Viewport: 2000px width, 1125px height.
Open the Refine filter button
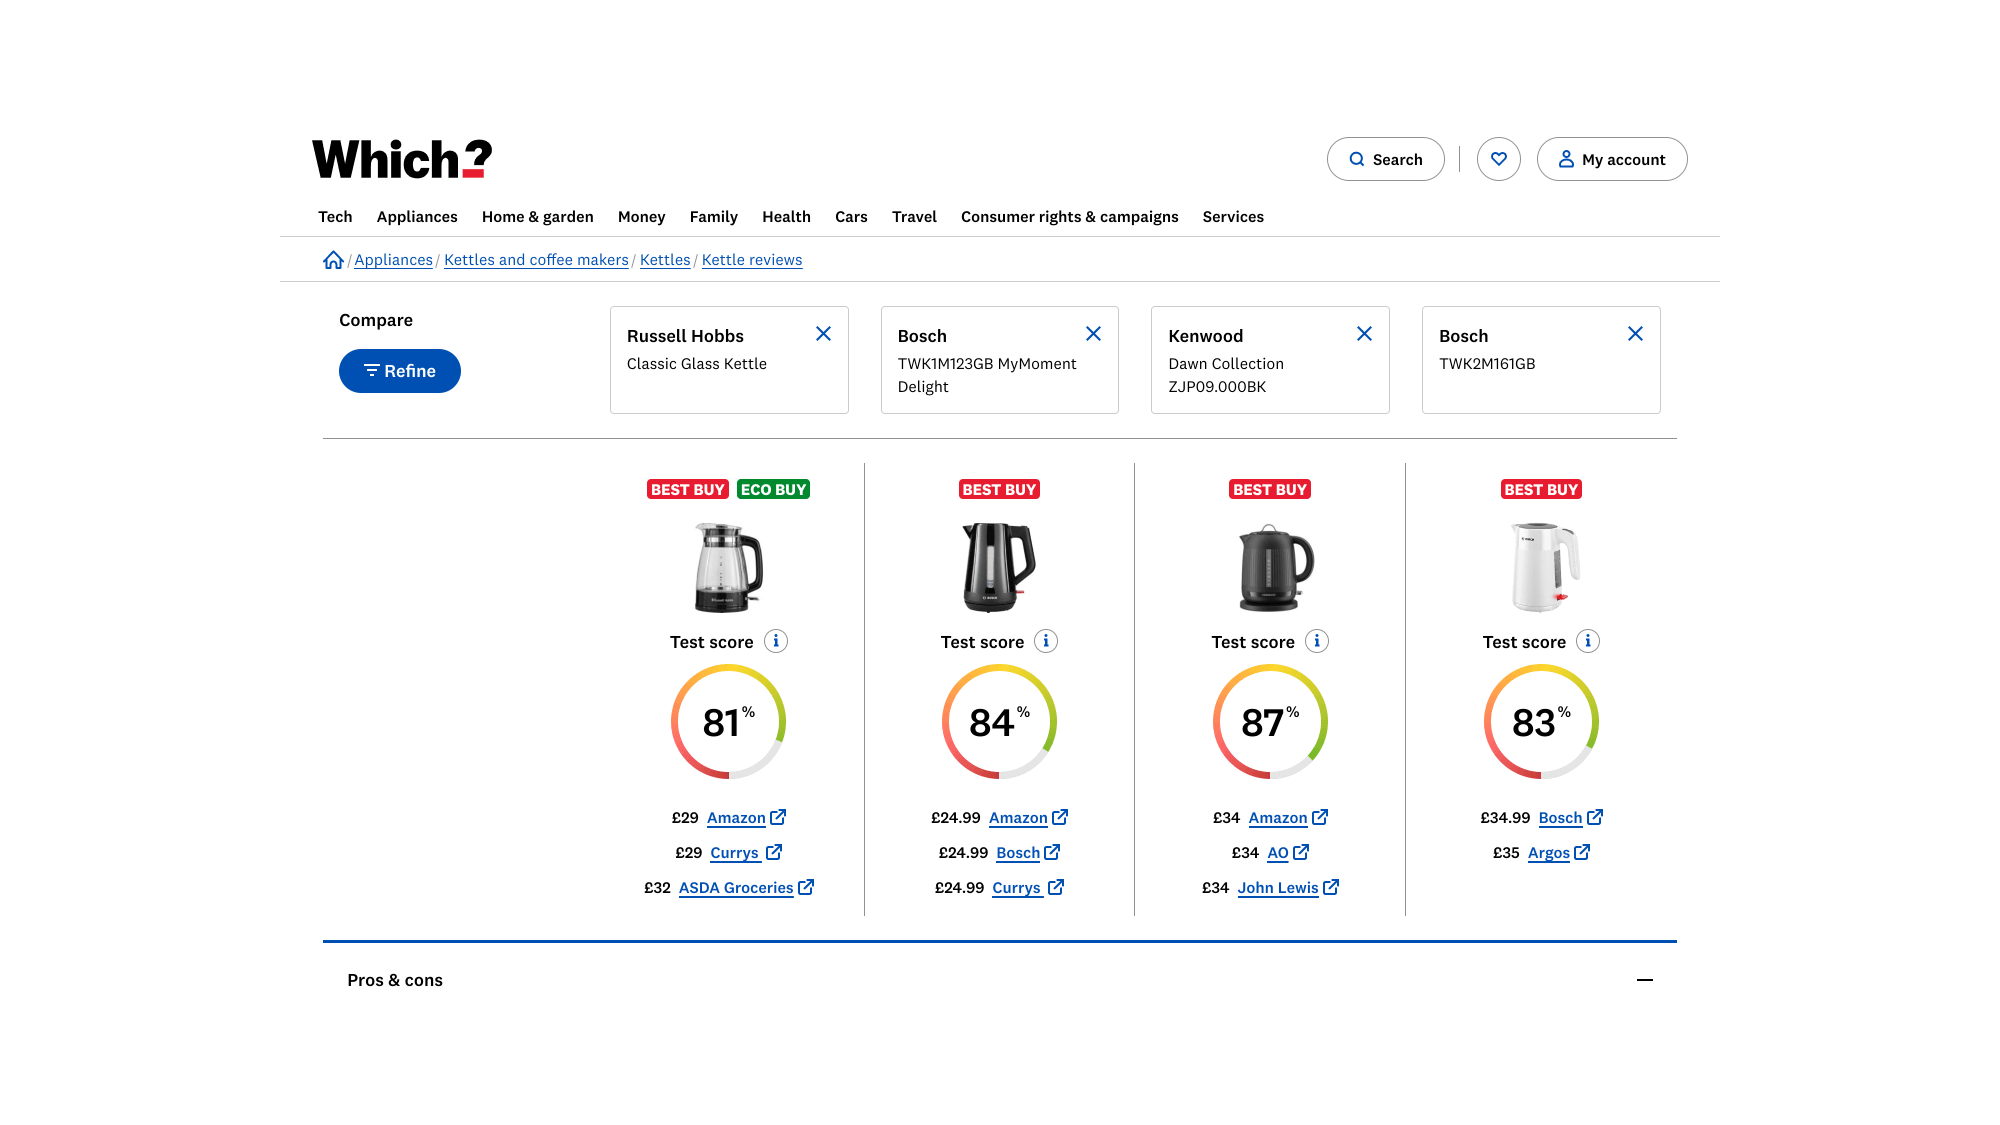click(x=400, y=371)
